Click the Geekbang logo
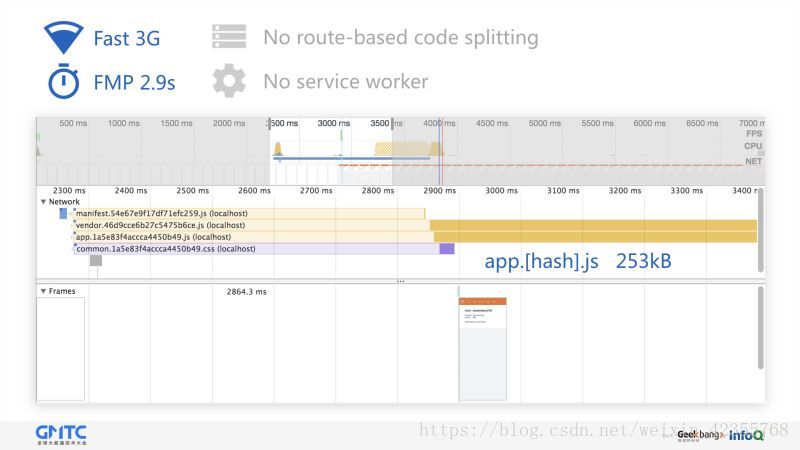This screenshot has width=800, height=450. (x=700, y=435)
